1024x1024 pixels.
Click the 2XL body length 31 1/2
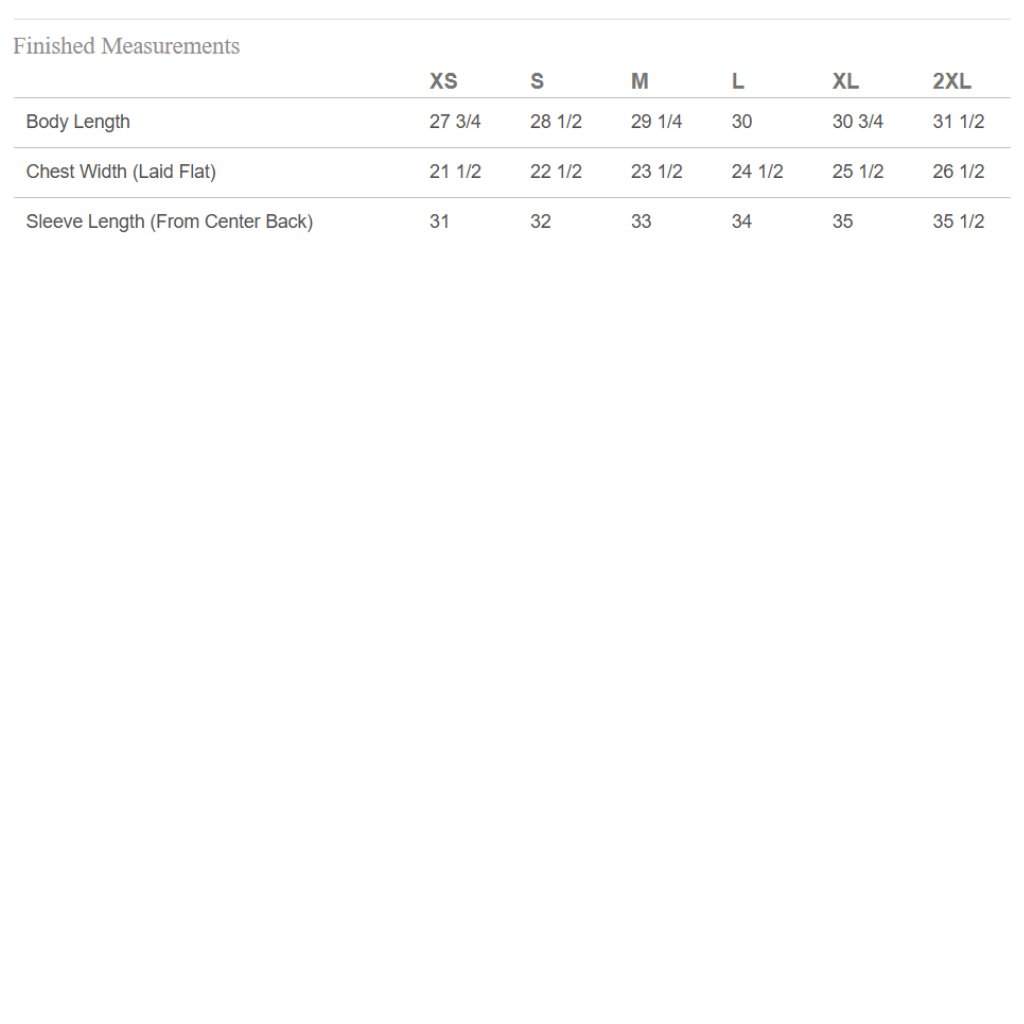pos(958,121)
